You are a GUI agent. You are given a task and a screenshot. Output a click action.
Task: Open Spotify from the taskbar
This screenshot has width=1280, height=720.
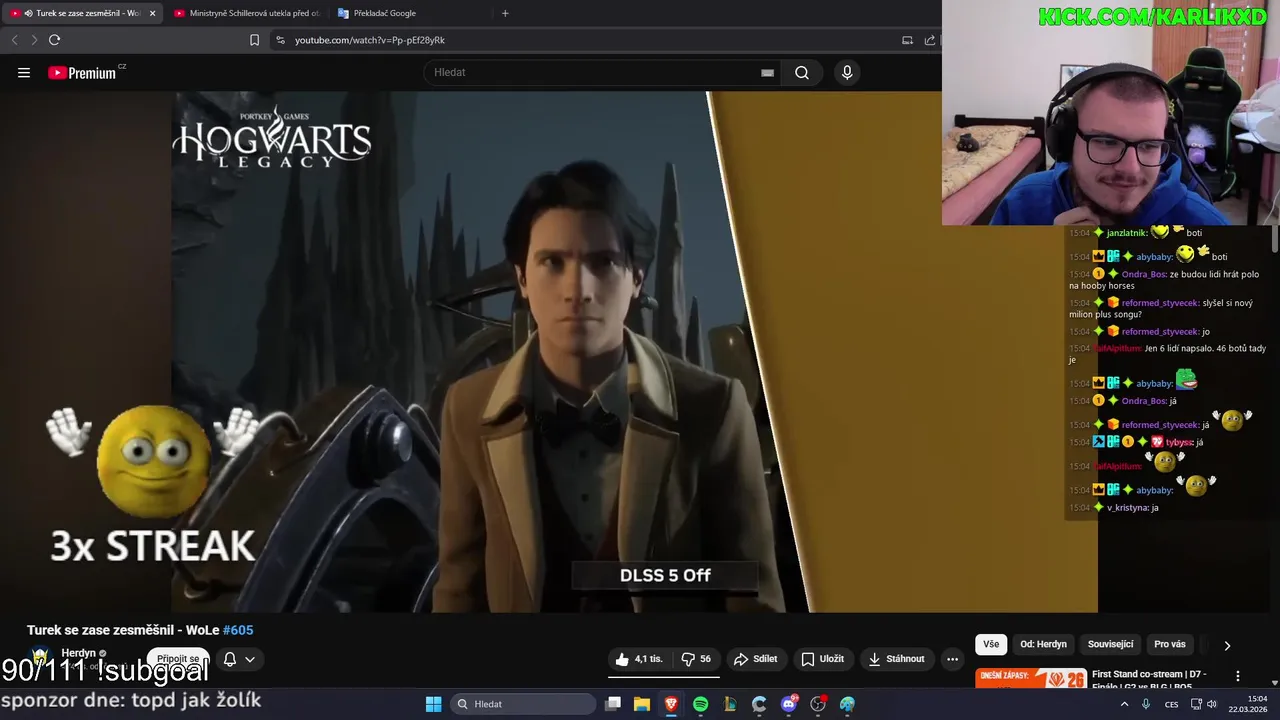701,704
